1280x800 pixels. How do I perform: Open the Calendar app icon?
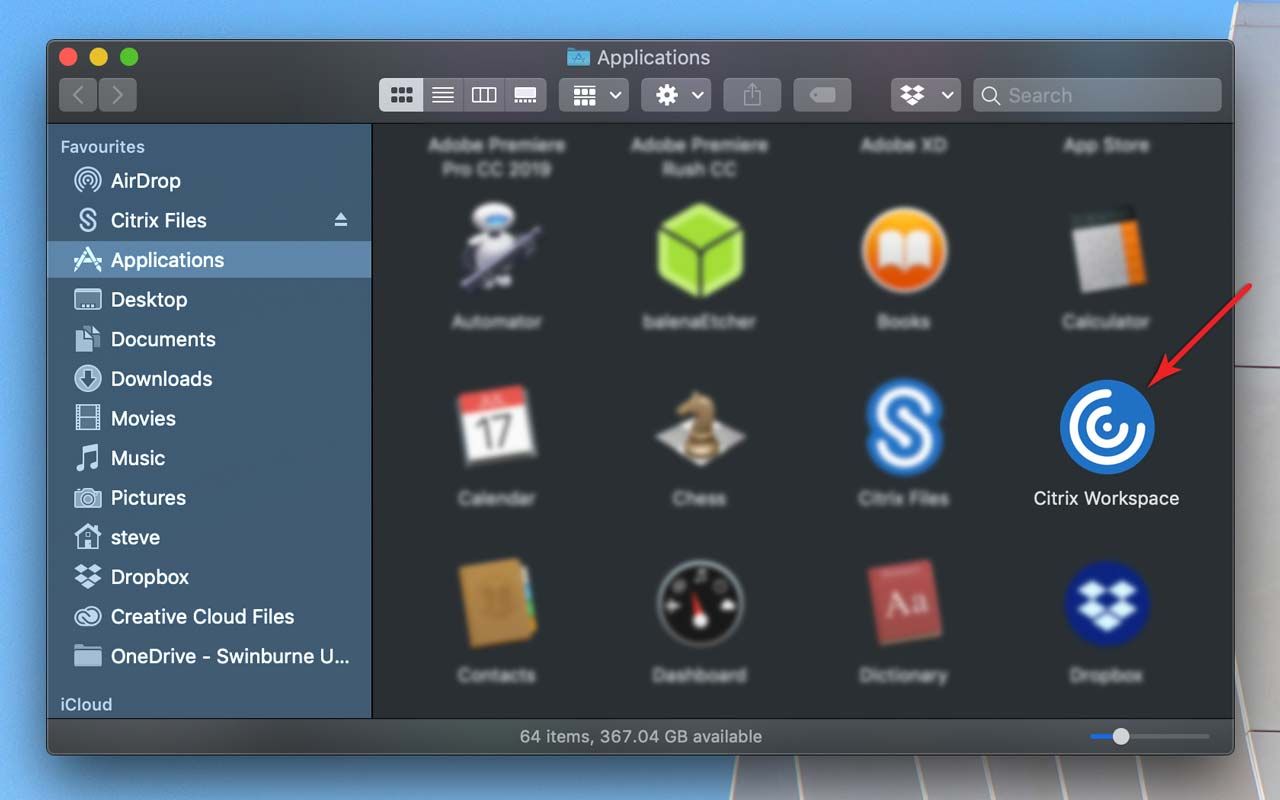pyautogui.click(x=496, y=427)
